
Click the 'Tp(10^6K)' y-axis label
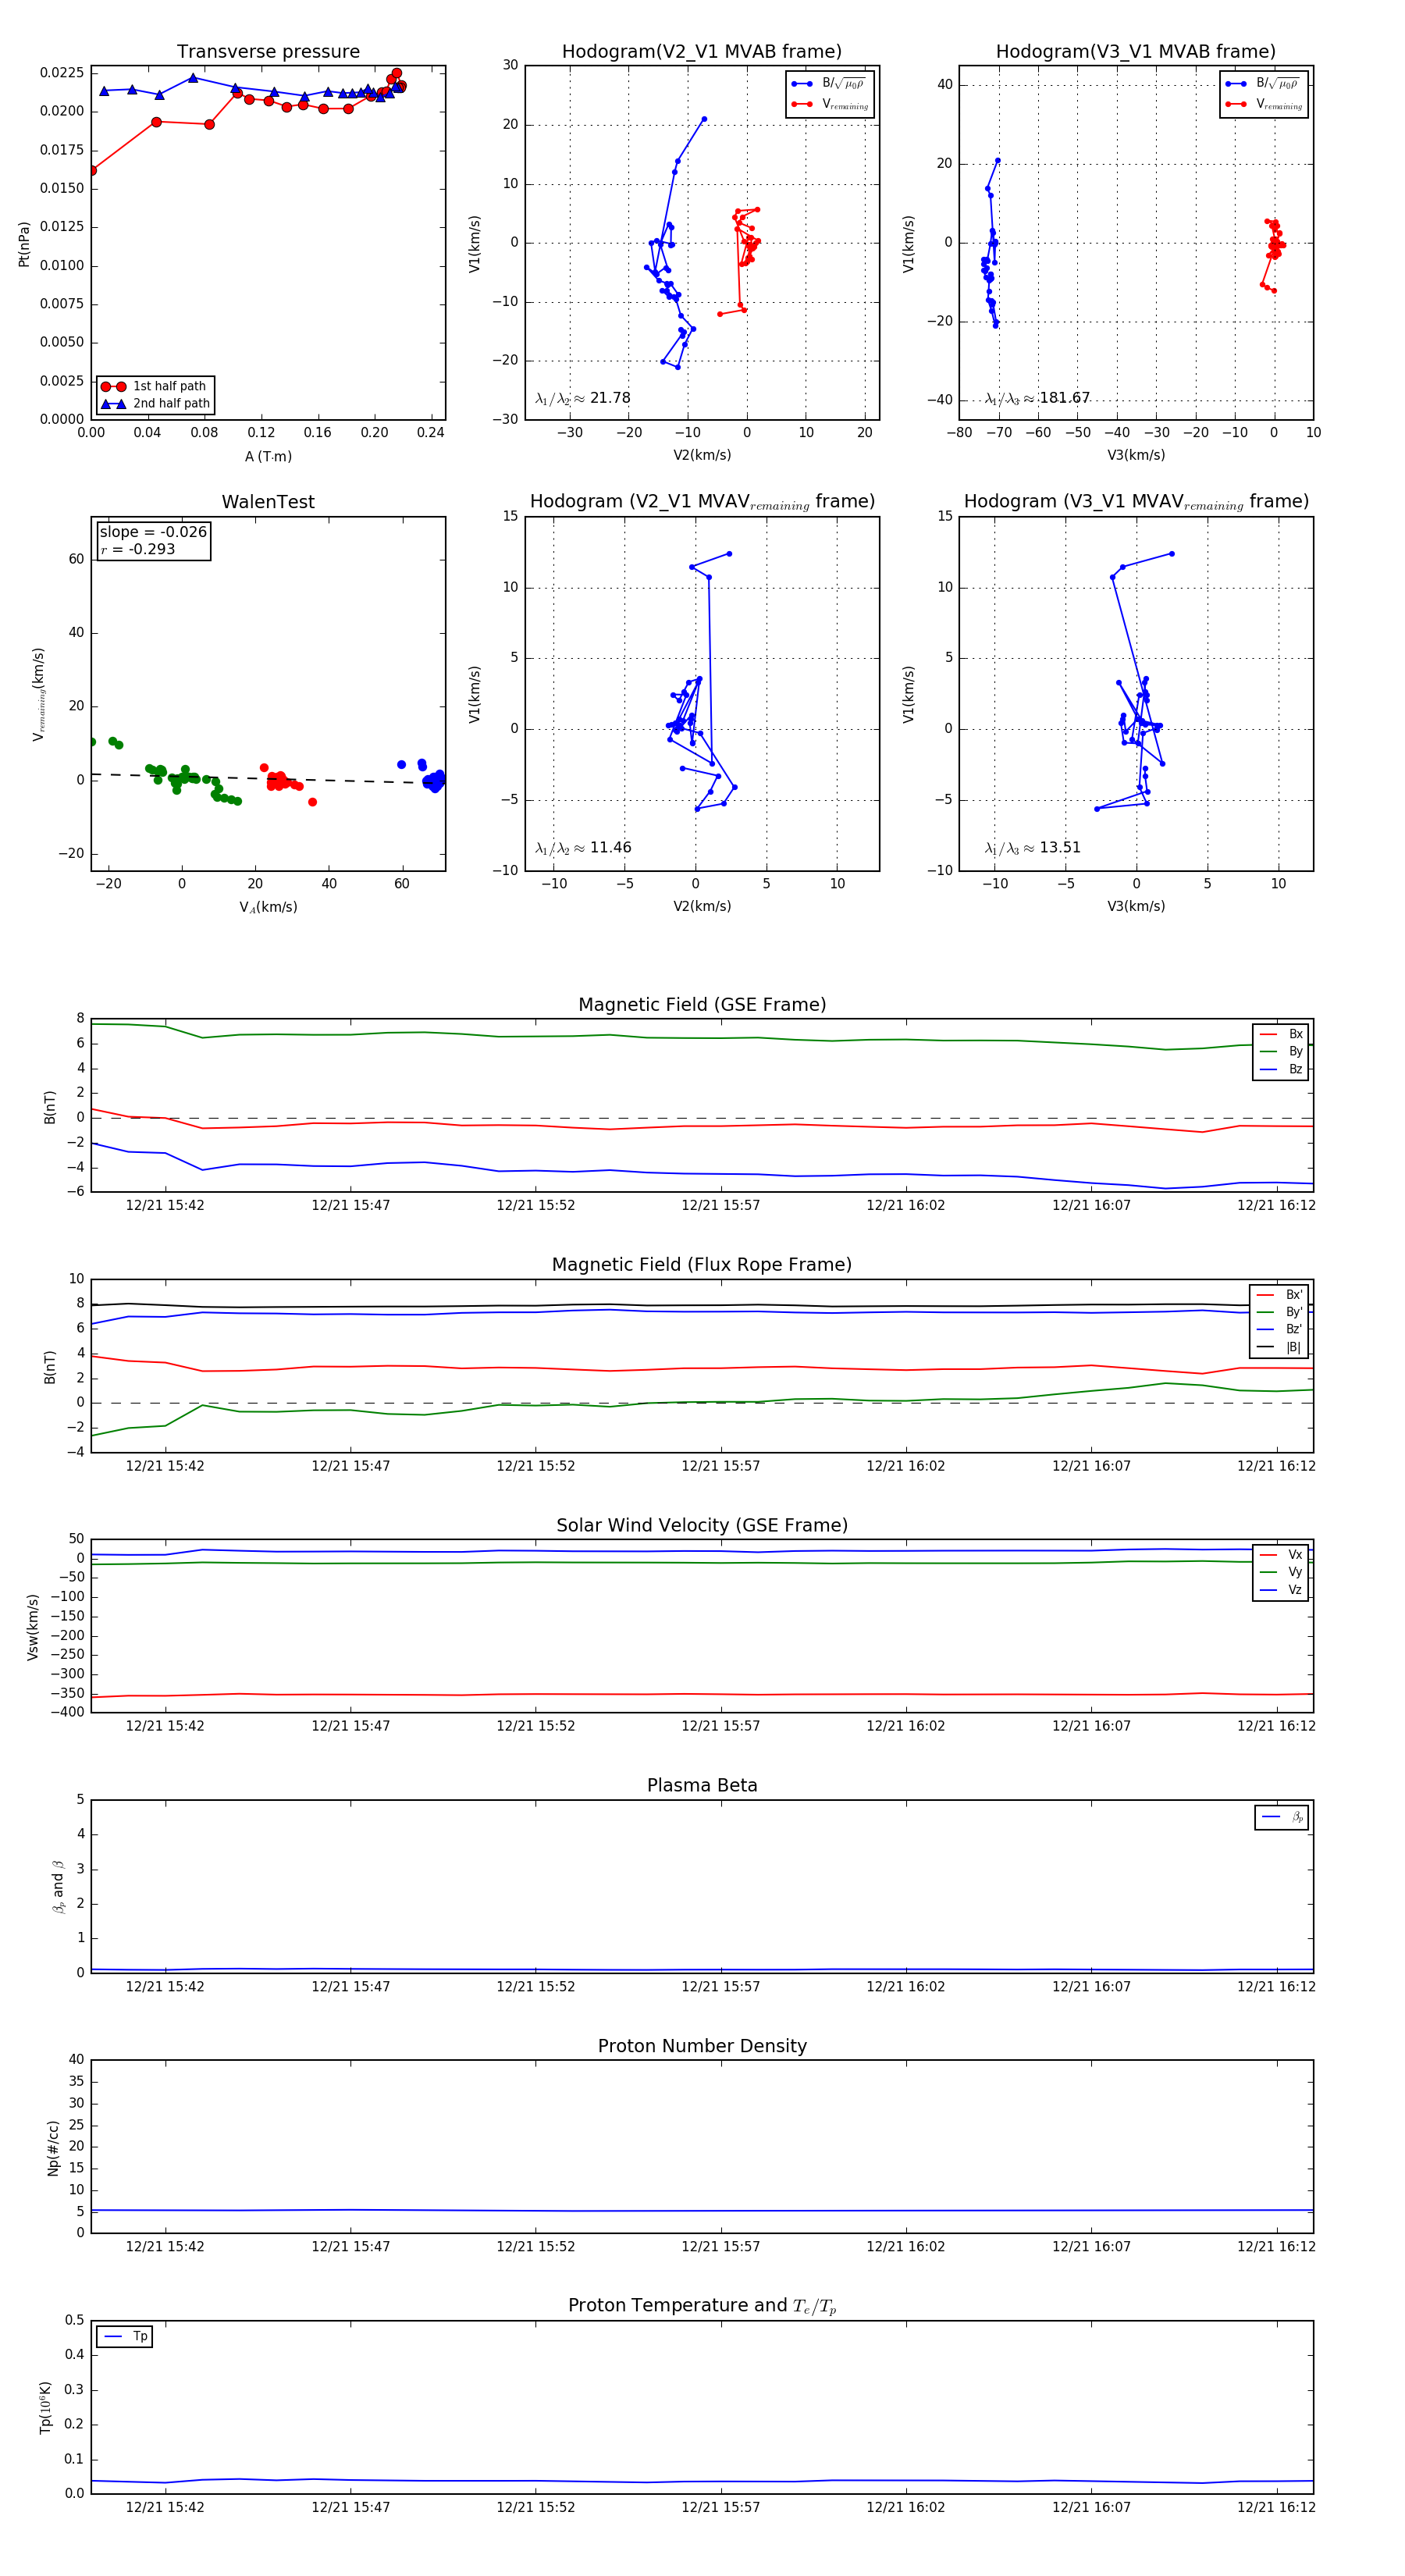[x=45, y=2407]
